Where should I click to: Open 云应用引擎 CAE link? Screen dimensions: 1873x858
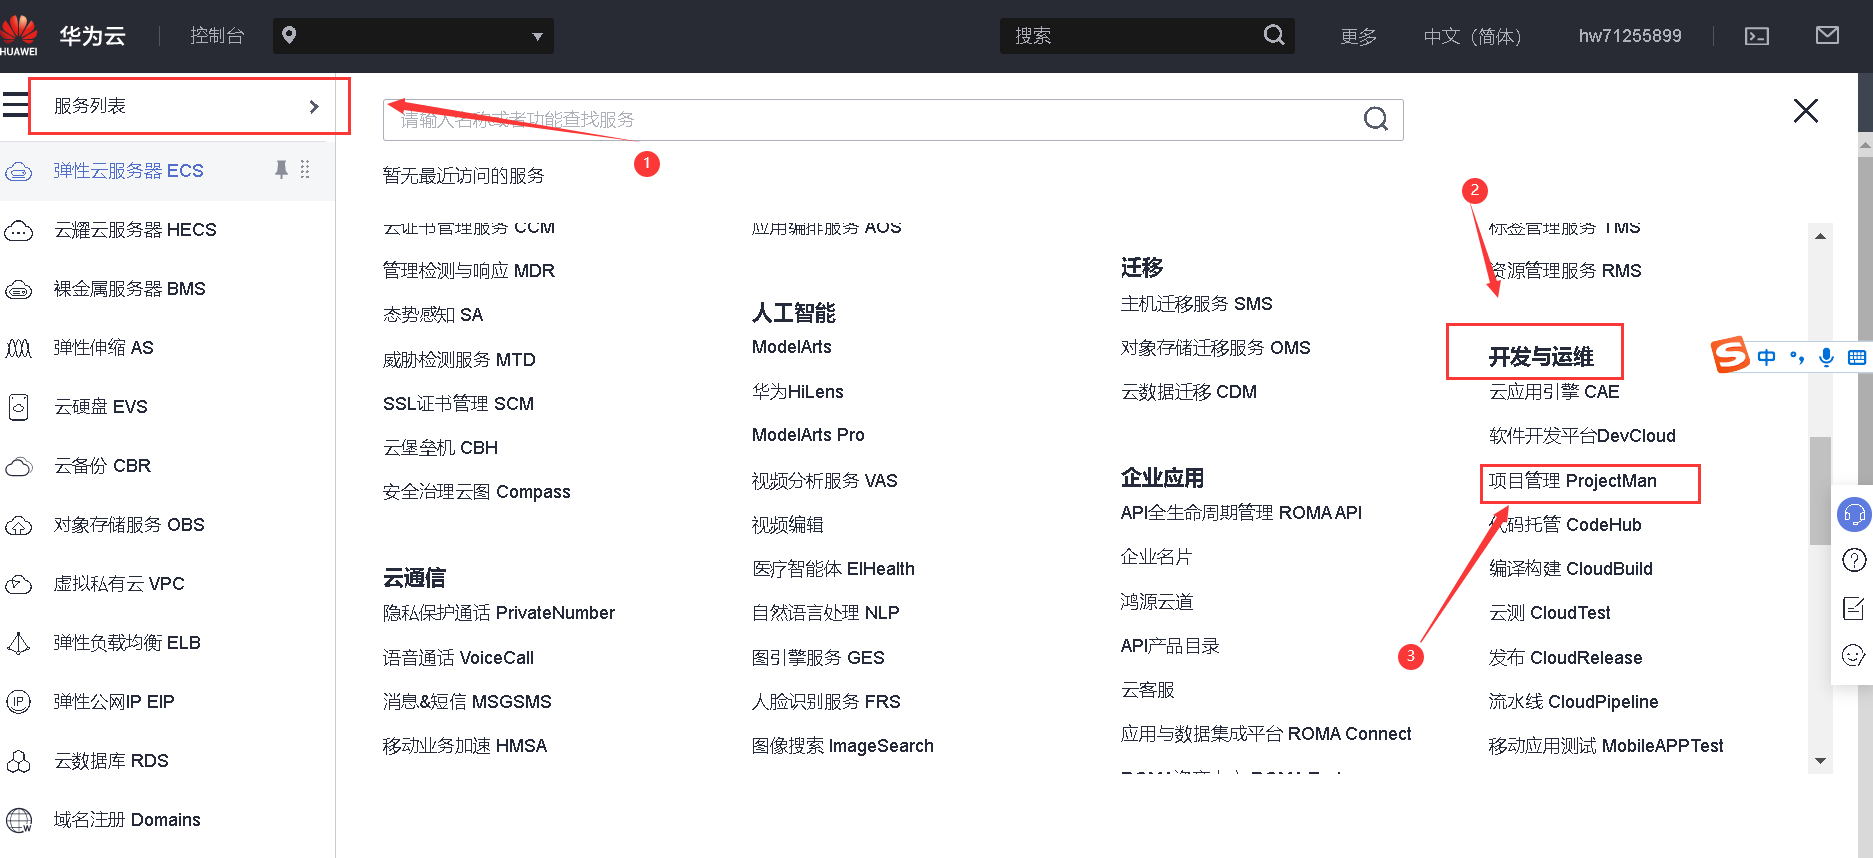[1554, 392]
